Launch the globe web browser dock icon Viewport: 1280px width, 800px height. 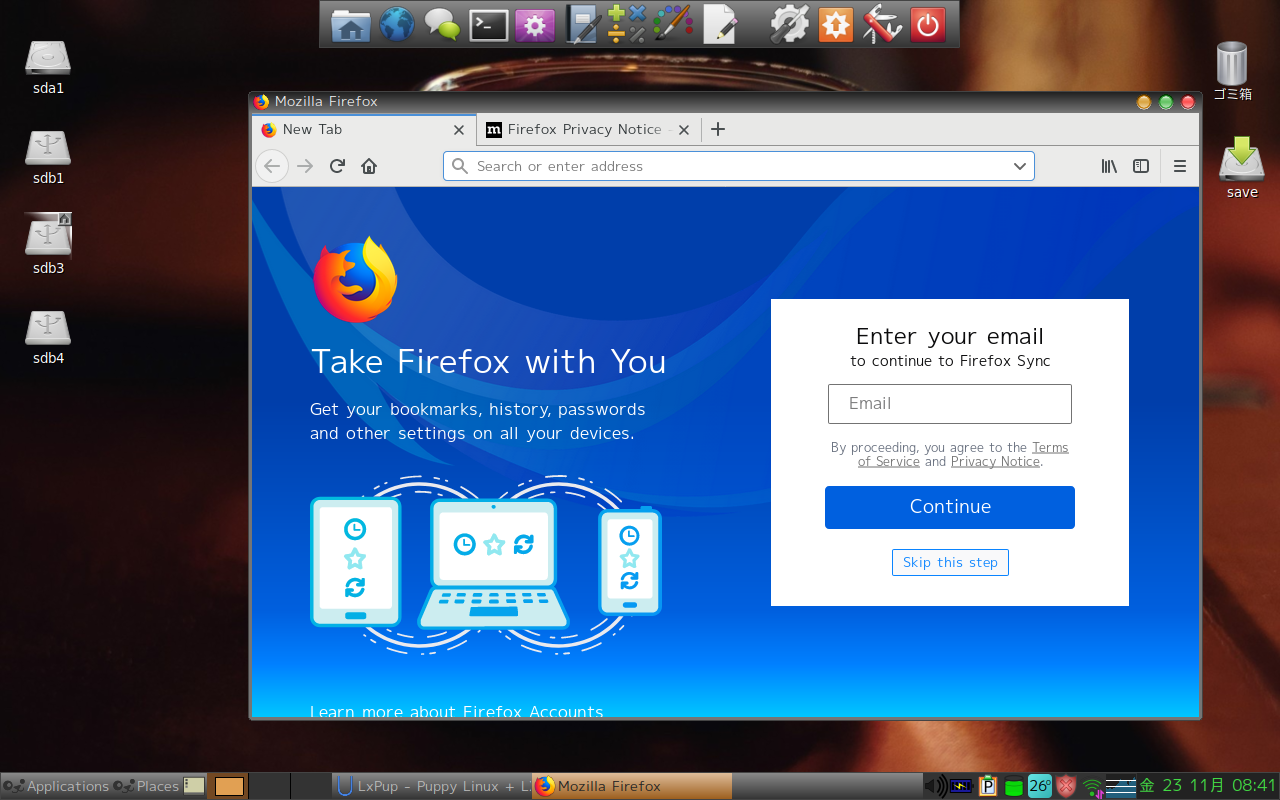coord(396,24)
